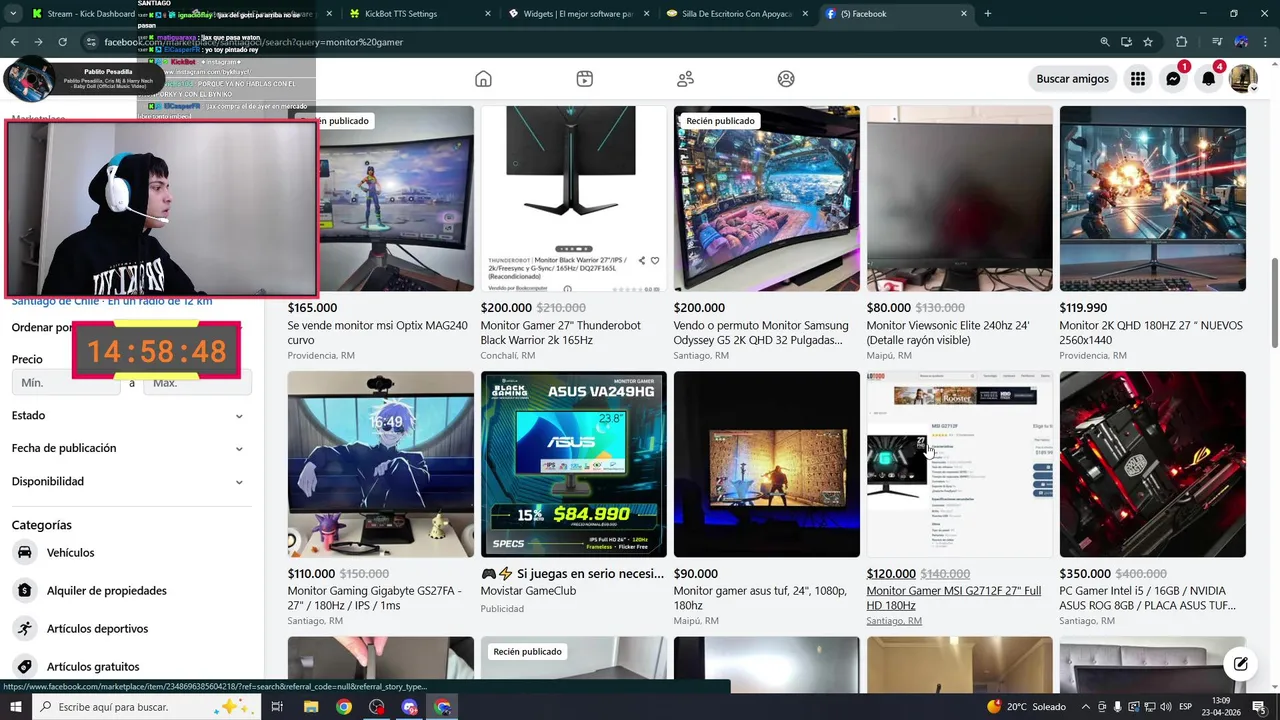Bookmark page with star icon
This screenshot has width=1280, height=720.
coord(1148,42)
